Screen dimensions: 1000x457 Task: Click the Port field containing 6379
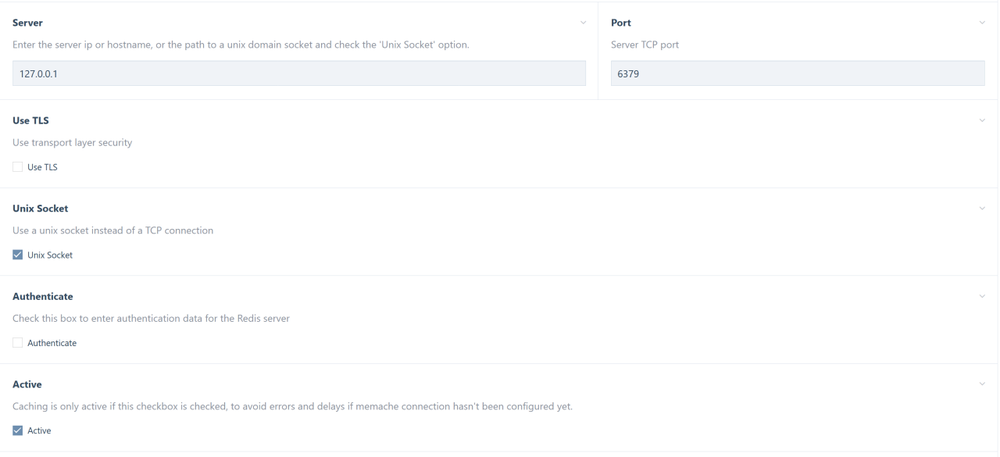[797, 73]
